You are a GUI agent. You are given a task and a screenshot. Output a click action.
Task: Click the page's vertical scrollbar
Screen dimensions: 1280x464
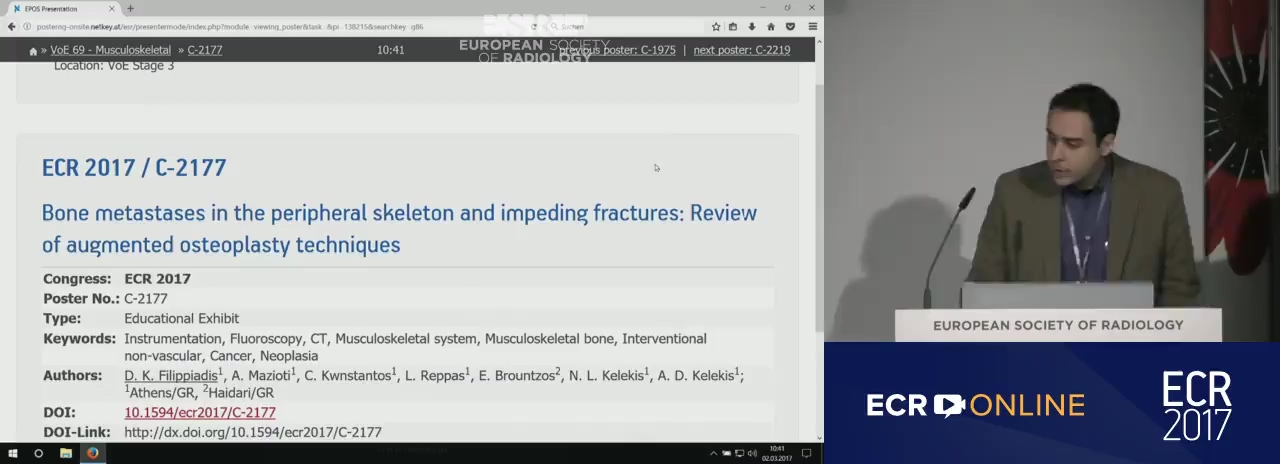coord(819,210)
